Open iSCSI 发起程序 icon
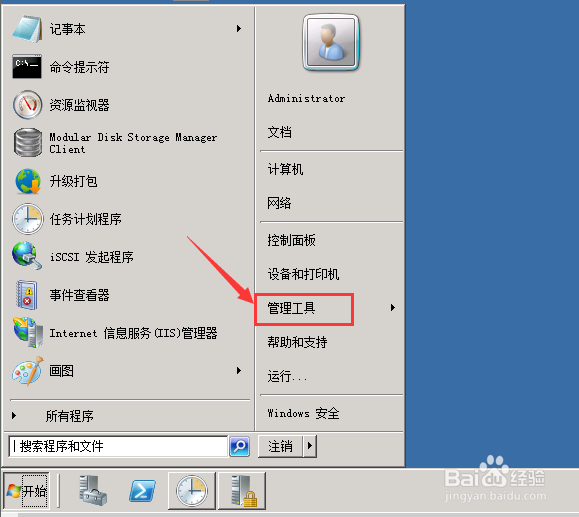579x517 pixels. 27,256
